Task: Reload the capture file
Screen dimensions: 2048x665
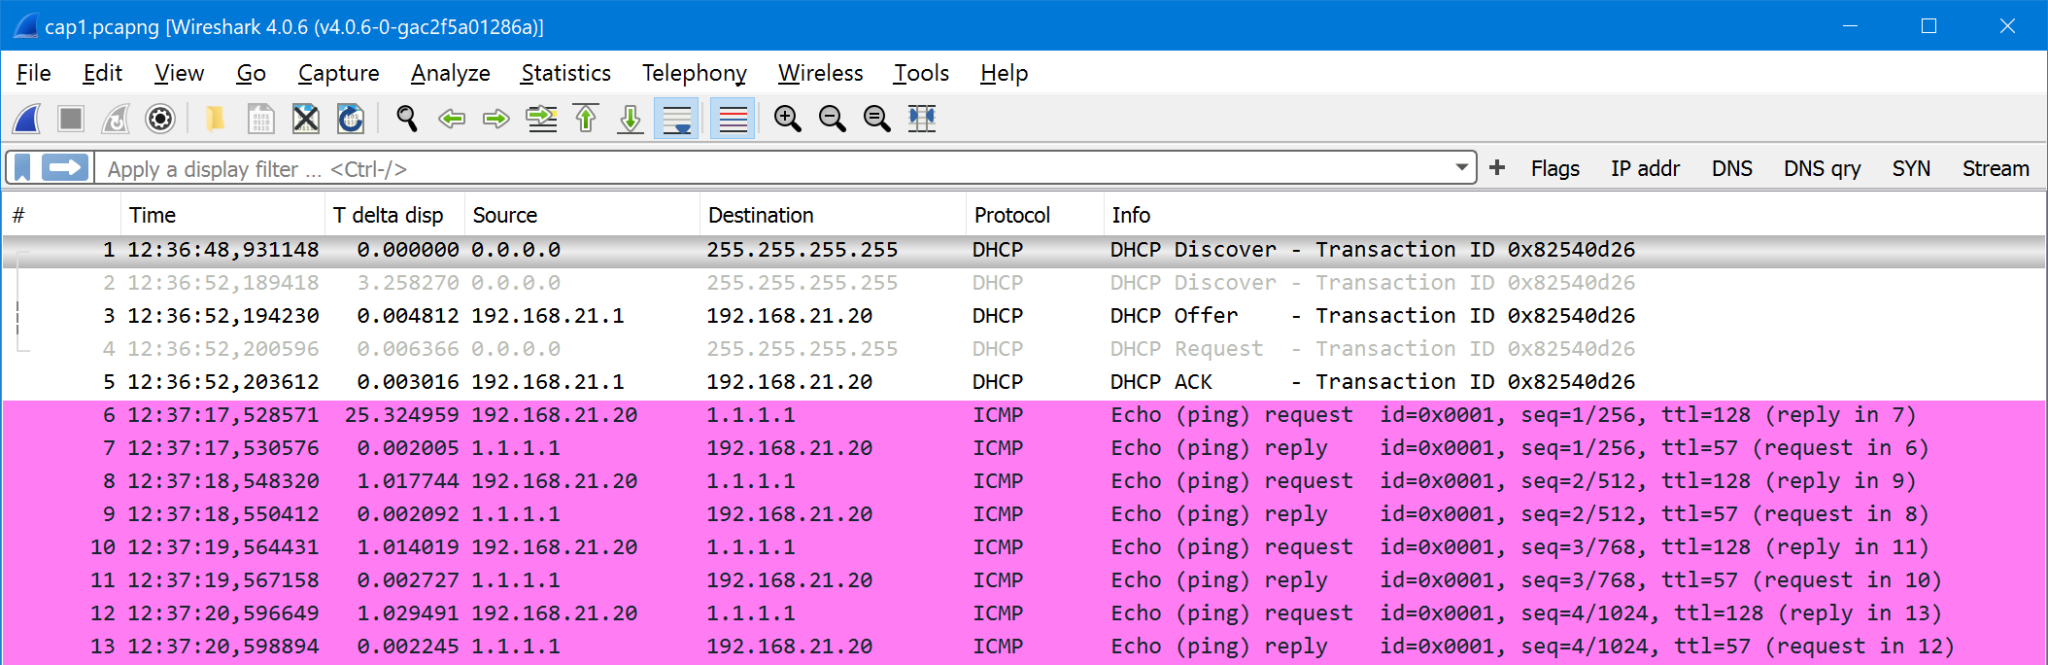Action: [350, 119]
